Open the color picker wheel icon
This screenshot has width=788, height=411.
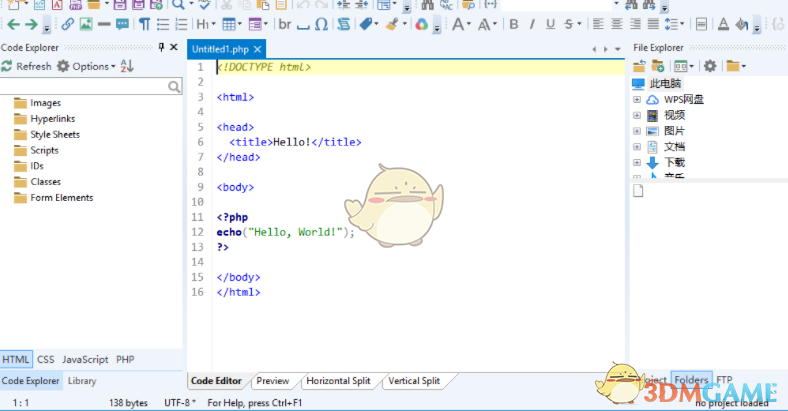pos(422,24)
